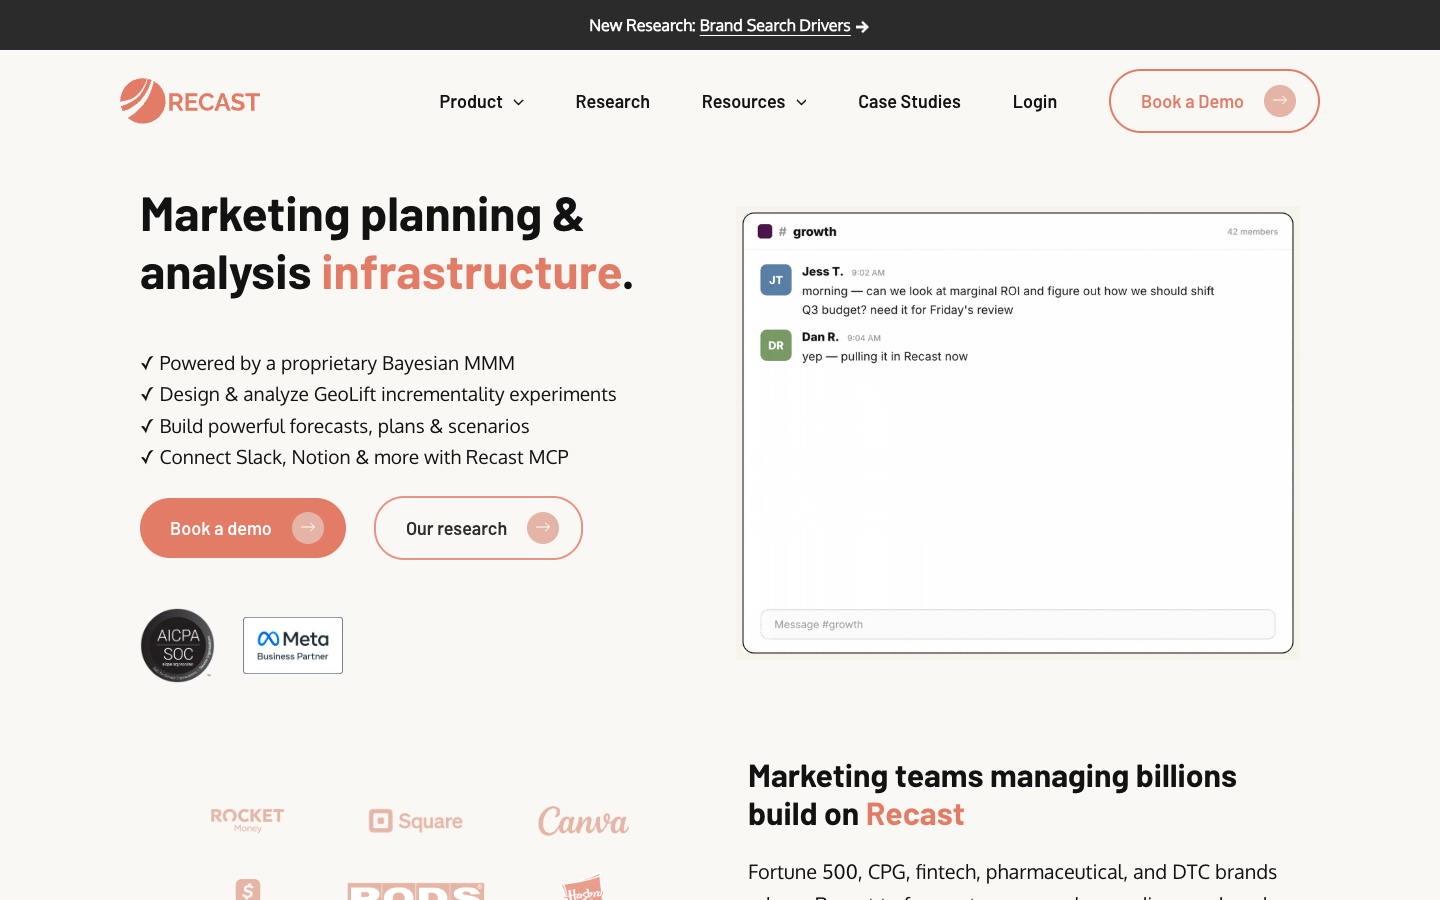Screen dimensions: 1440x900
Task: Click the Message #growth input field
Action: coord(1018,624)
